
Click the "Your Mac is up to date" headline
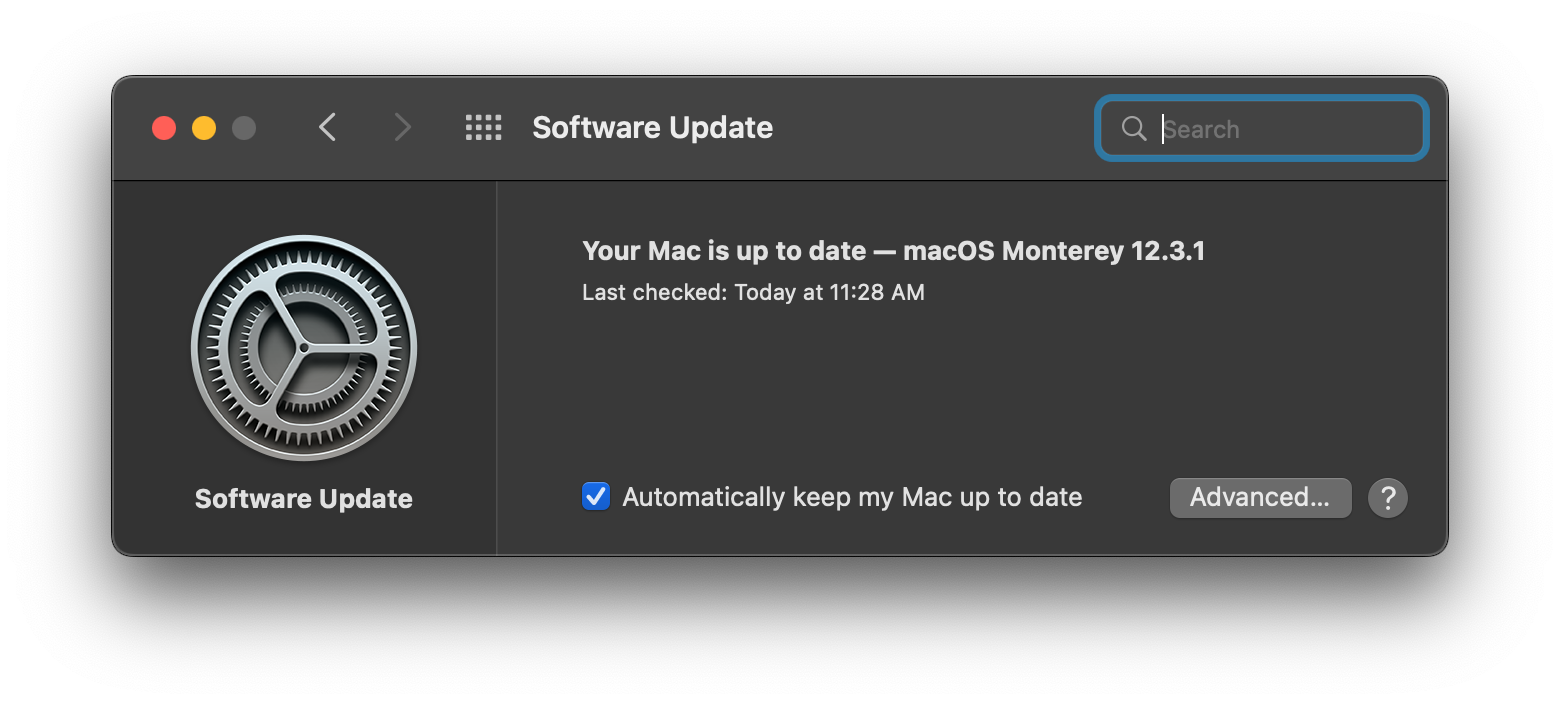[x=724, y=250]
